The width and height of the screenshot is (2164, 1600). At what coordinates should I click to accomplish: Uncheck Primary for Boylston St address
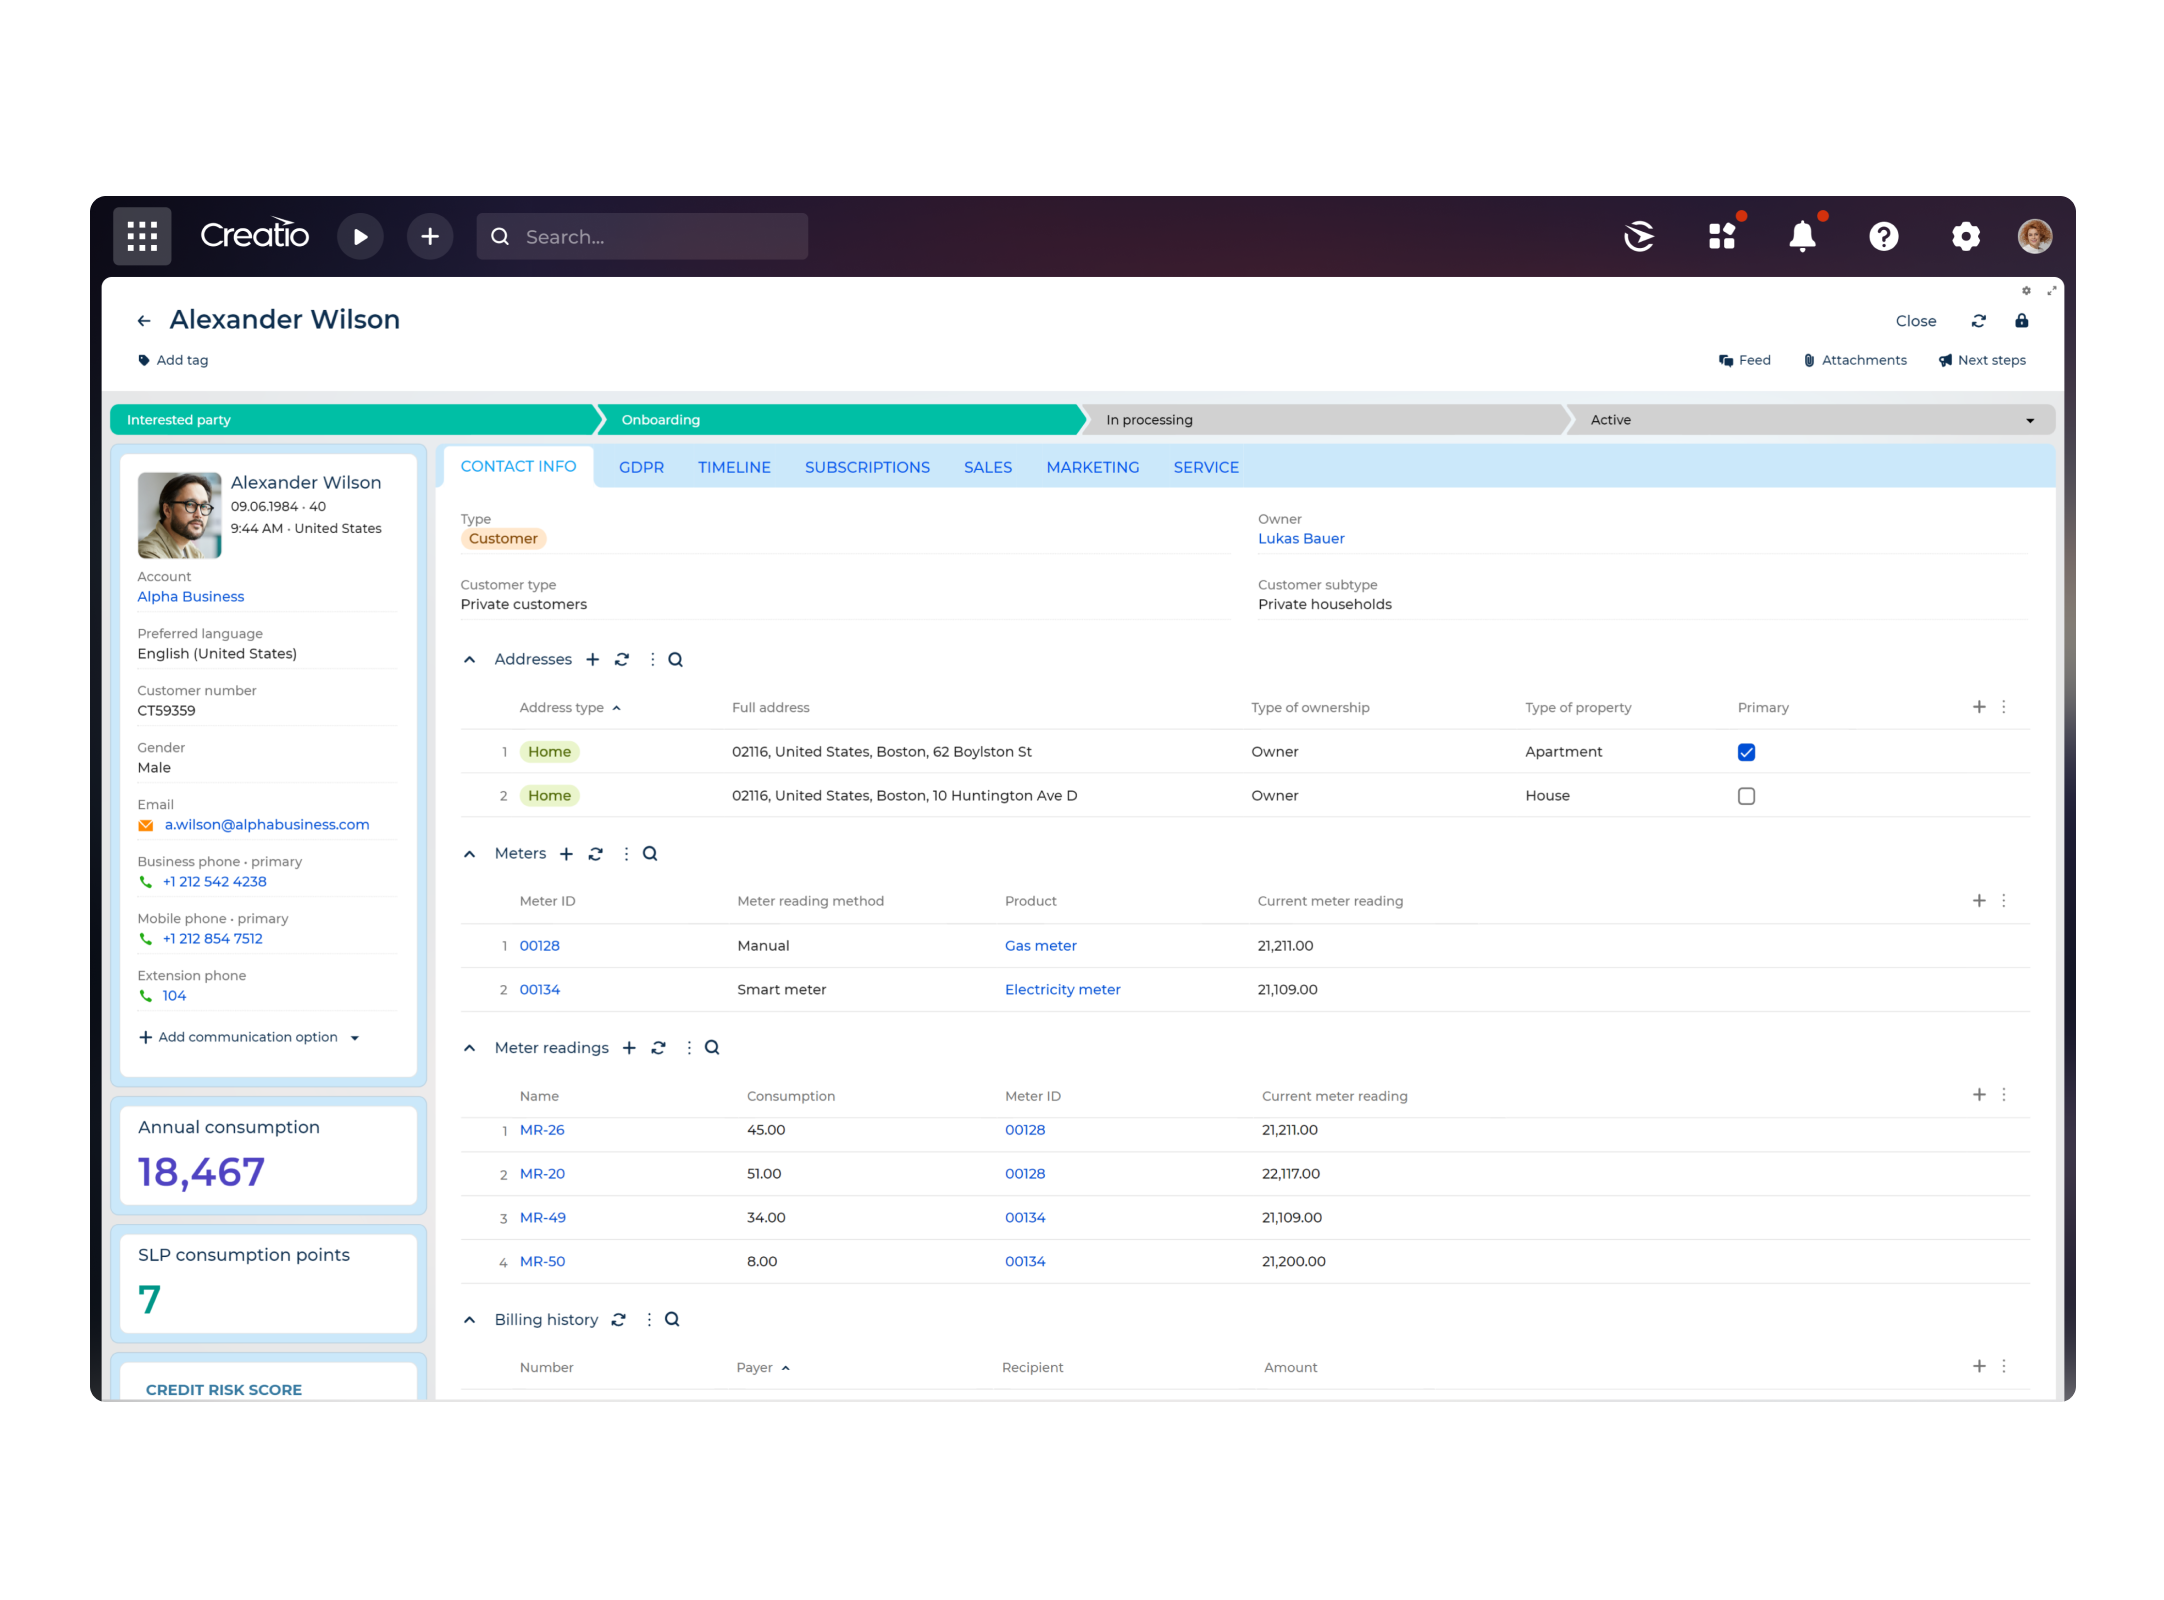tap(1746, 751)
